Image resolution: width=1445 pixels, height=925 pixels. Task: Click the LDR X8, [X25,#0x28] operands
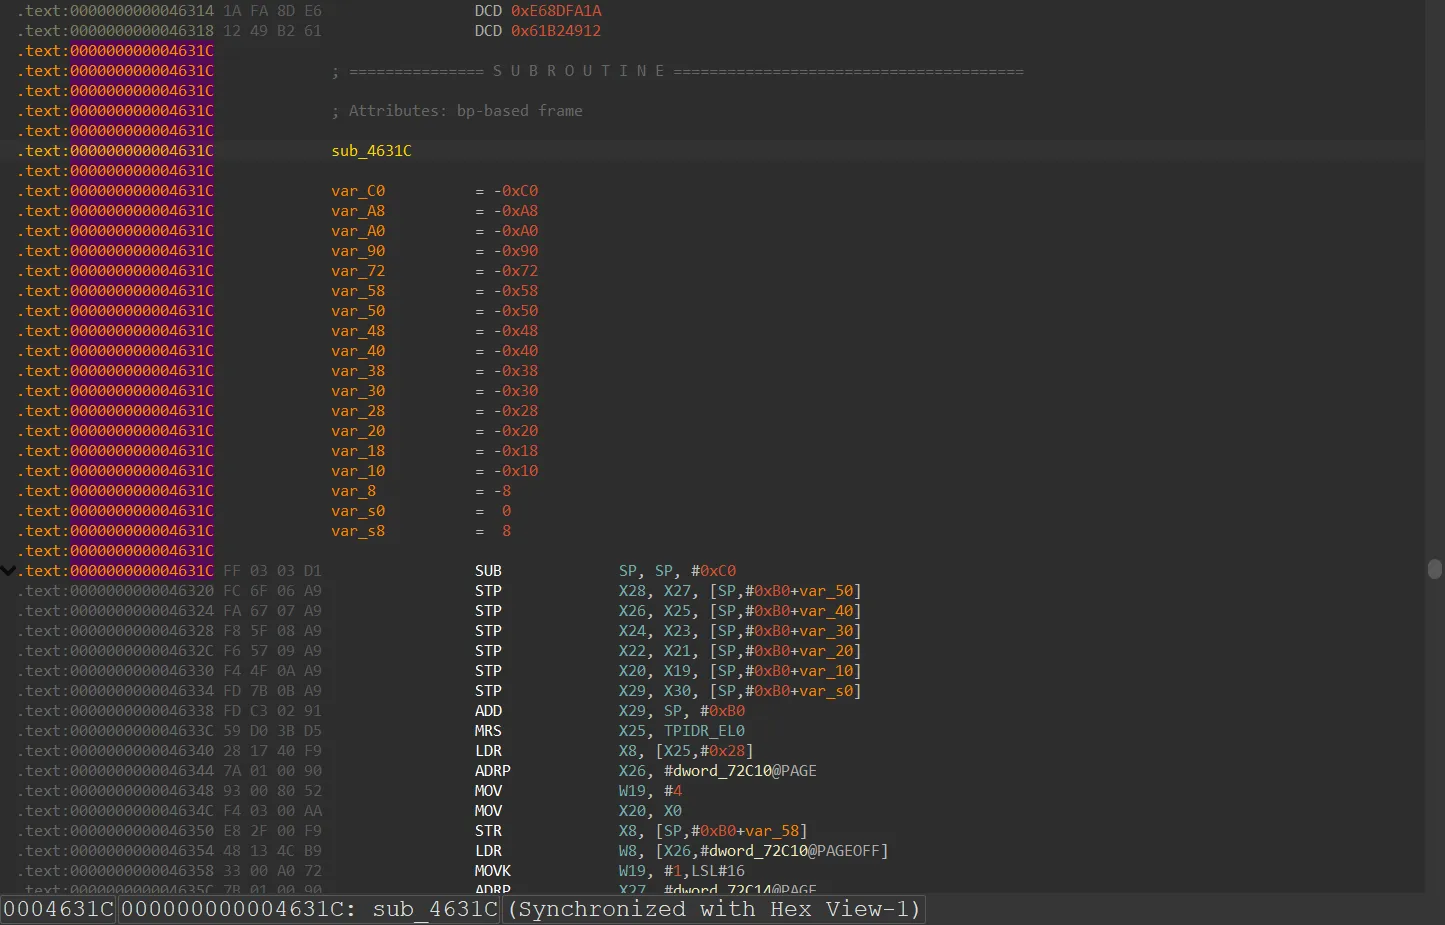pyautogui.click(x=686, y=751)
